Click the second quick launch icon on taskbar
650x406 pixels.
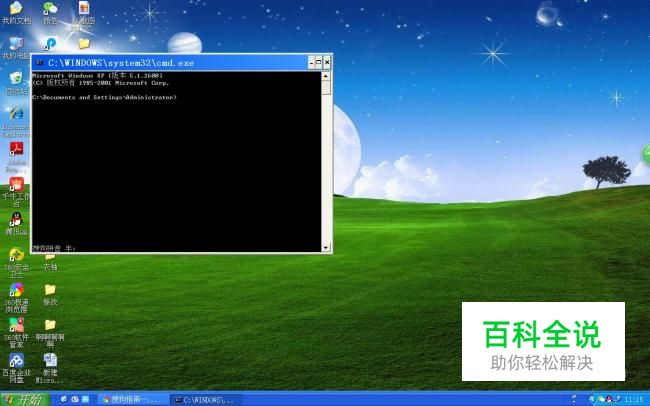tap(75, 399)
